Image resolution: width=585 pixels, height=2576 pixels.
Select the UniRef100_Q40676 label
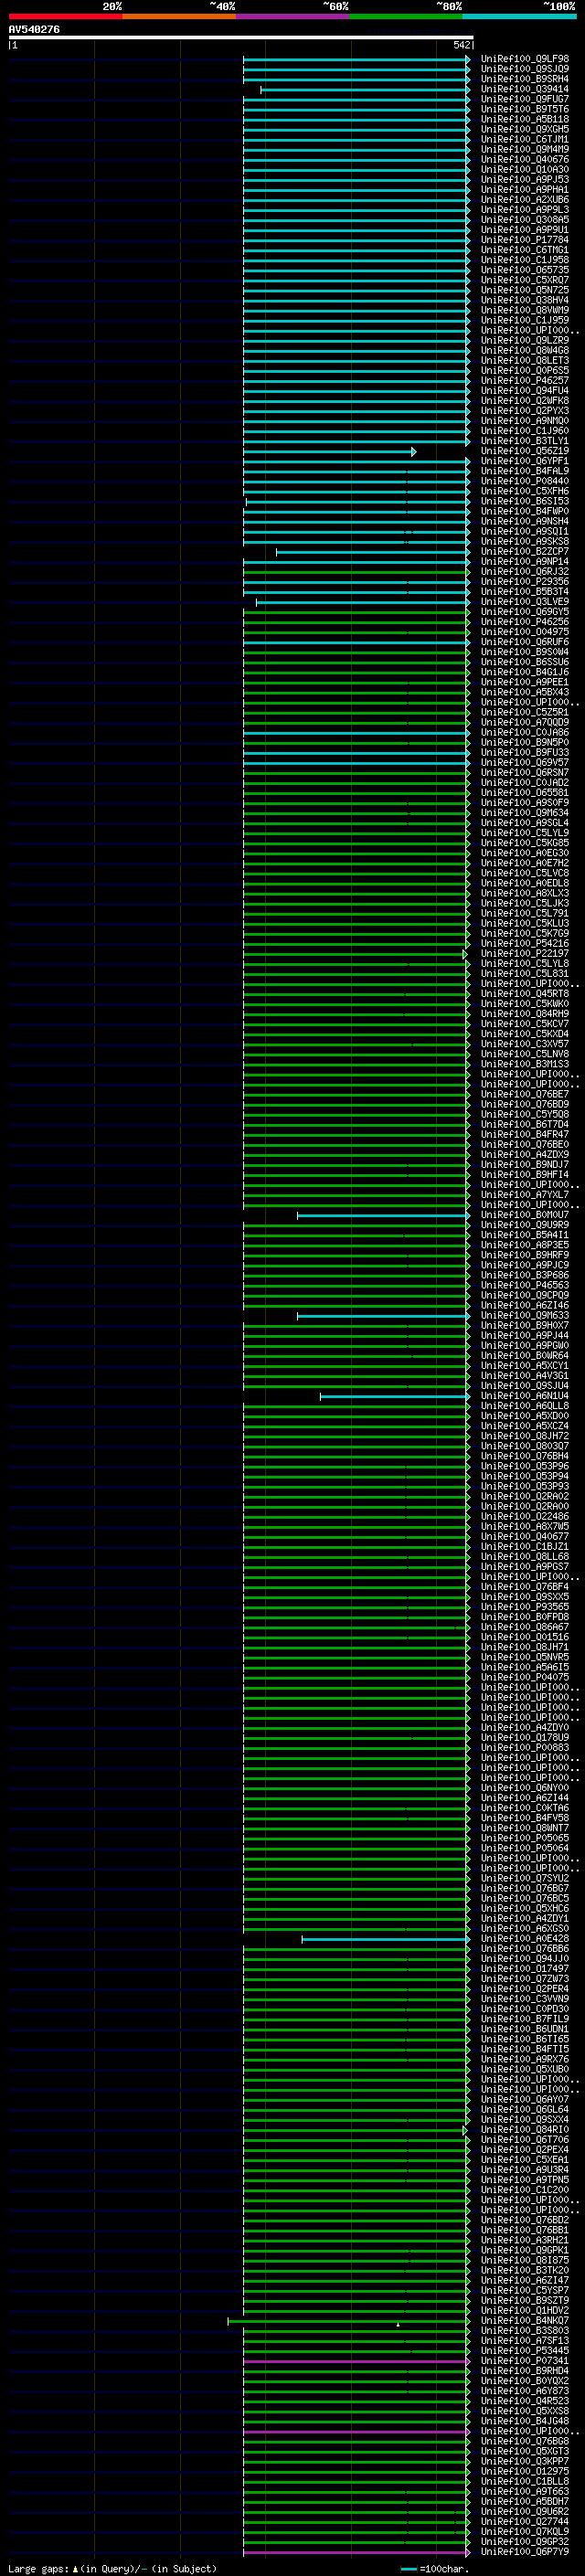(524, 160)
